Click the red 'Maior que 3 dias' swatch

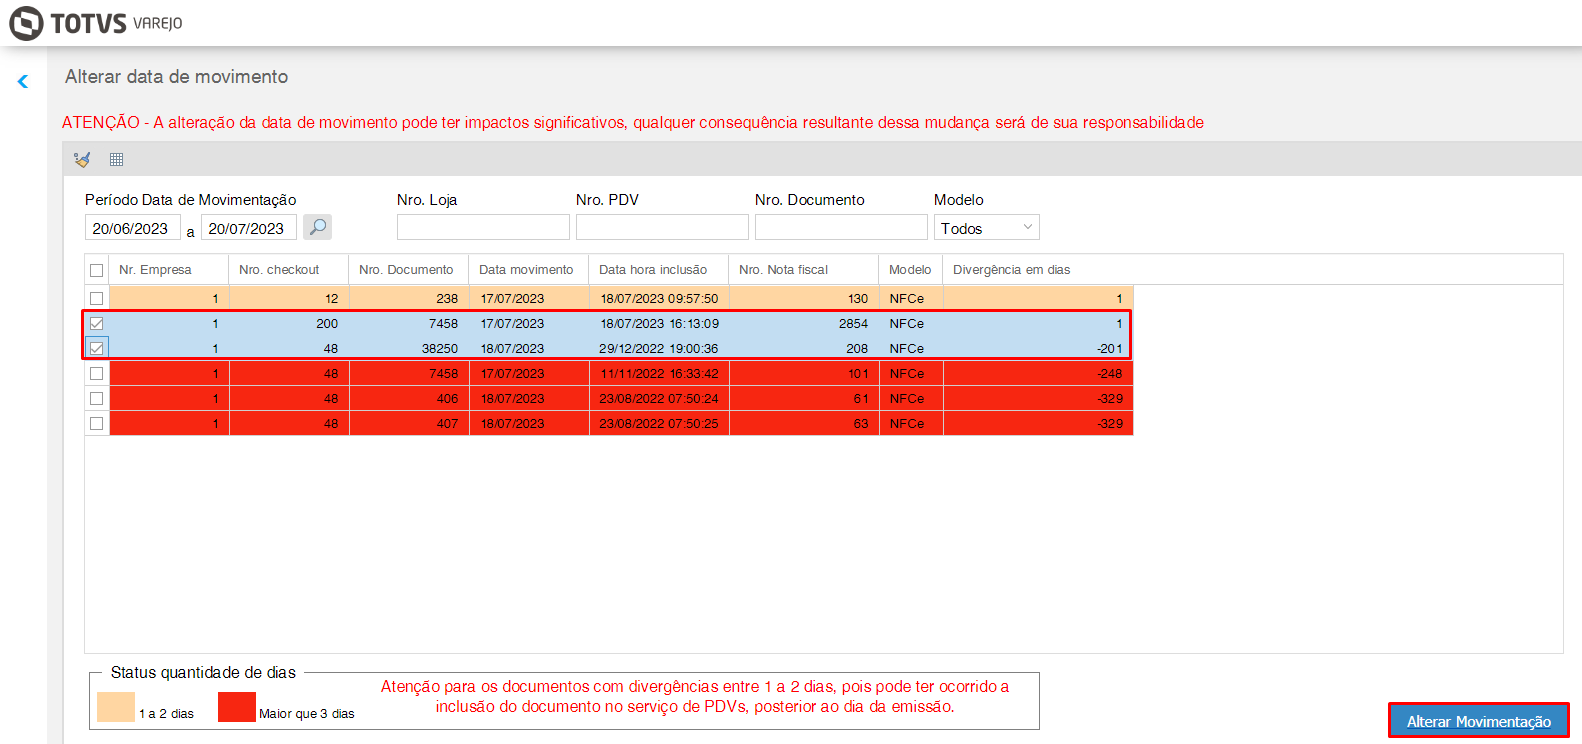point(237,706)
